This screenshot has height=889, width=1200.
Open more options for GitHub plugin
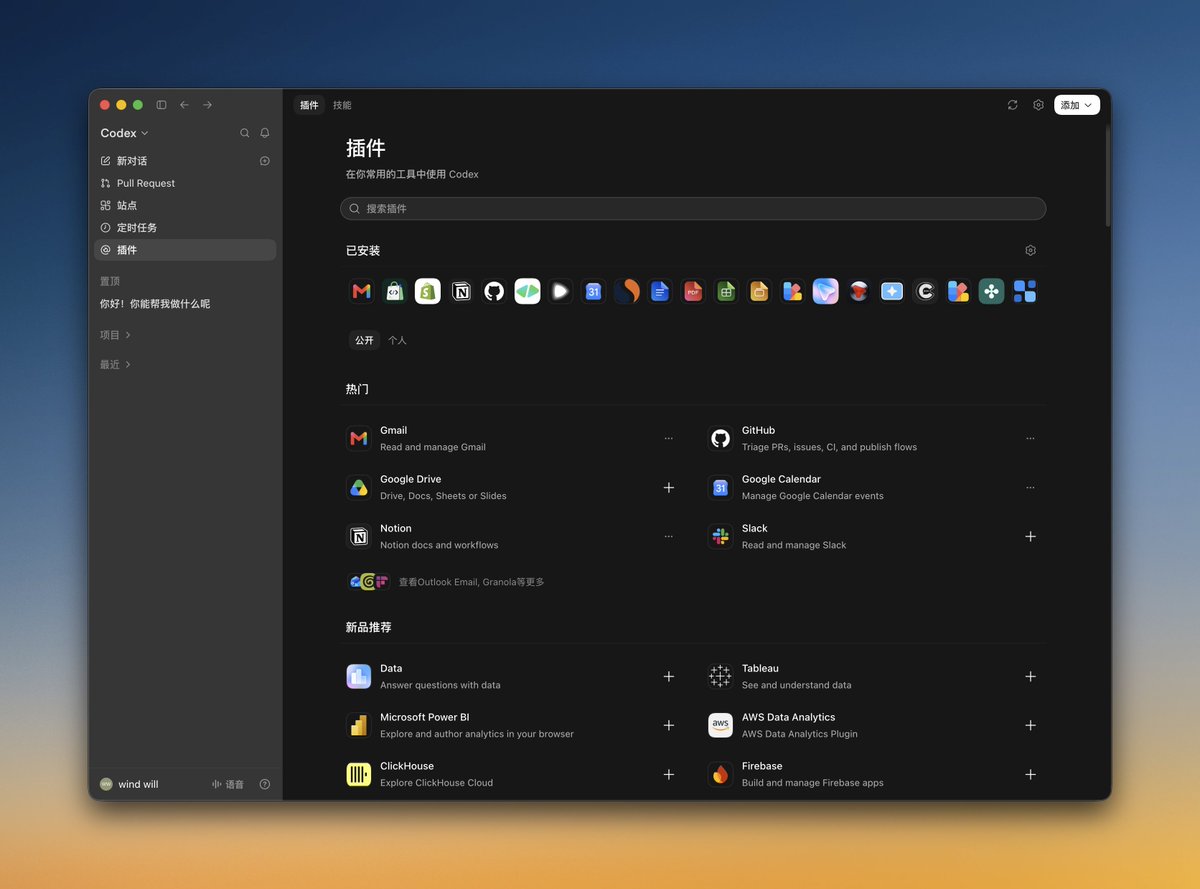[1030, 438]
